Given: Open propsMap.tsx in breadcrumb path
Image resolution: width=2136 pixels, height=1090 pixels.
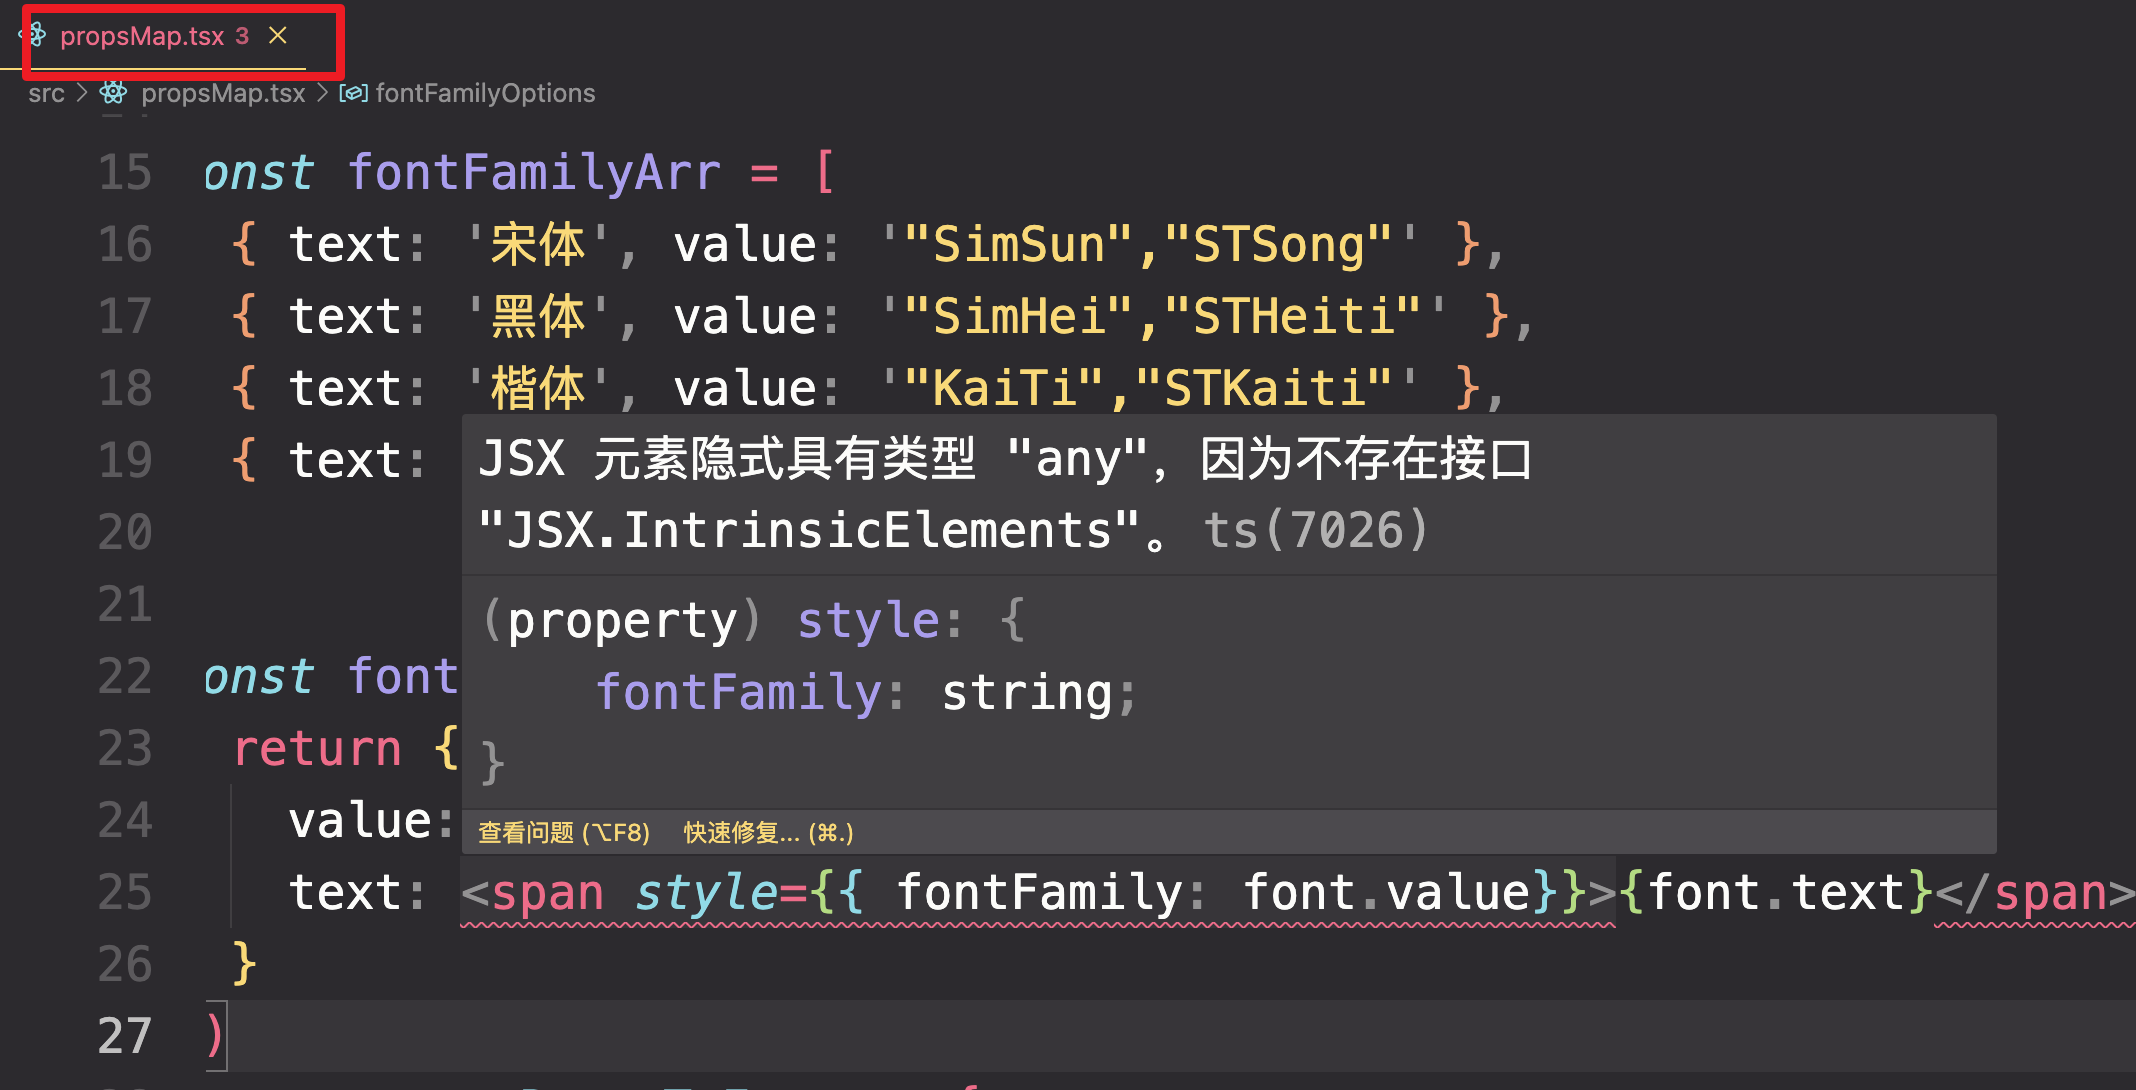Looking at the screenshot, I should [223, 93].
